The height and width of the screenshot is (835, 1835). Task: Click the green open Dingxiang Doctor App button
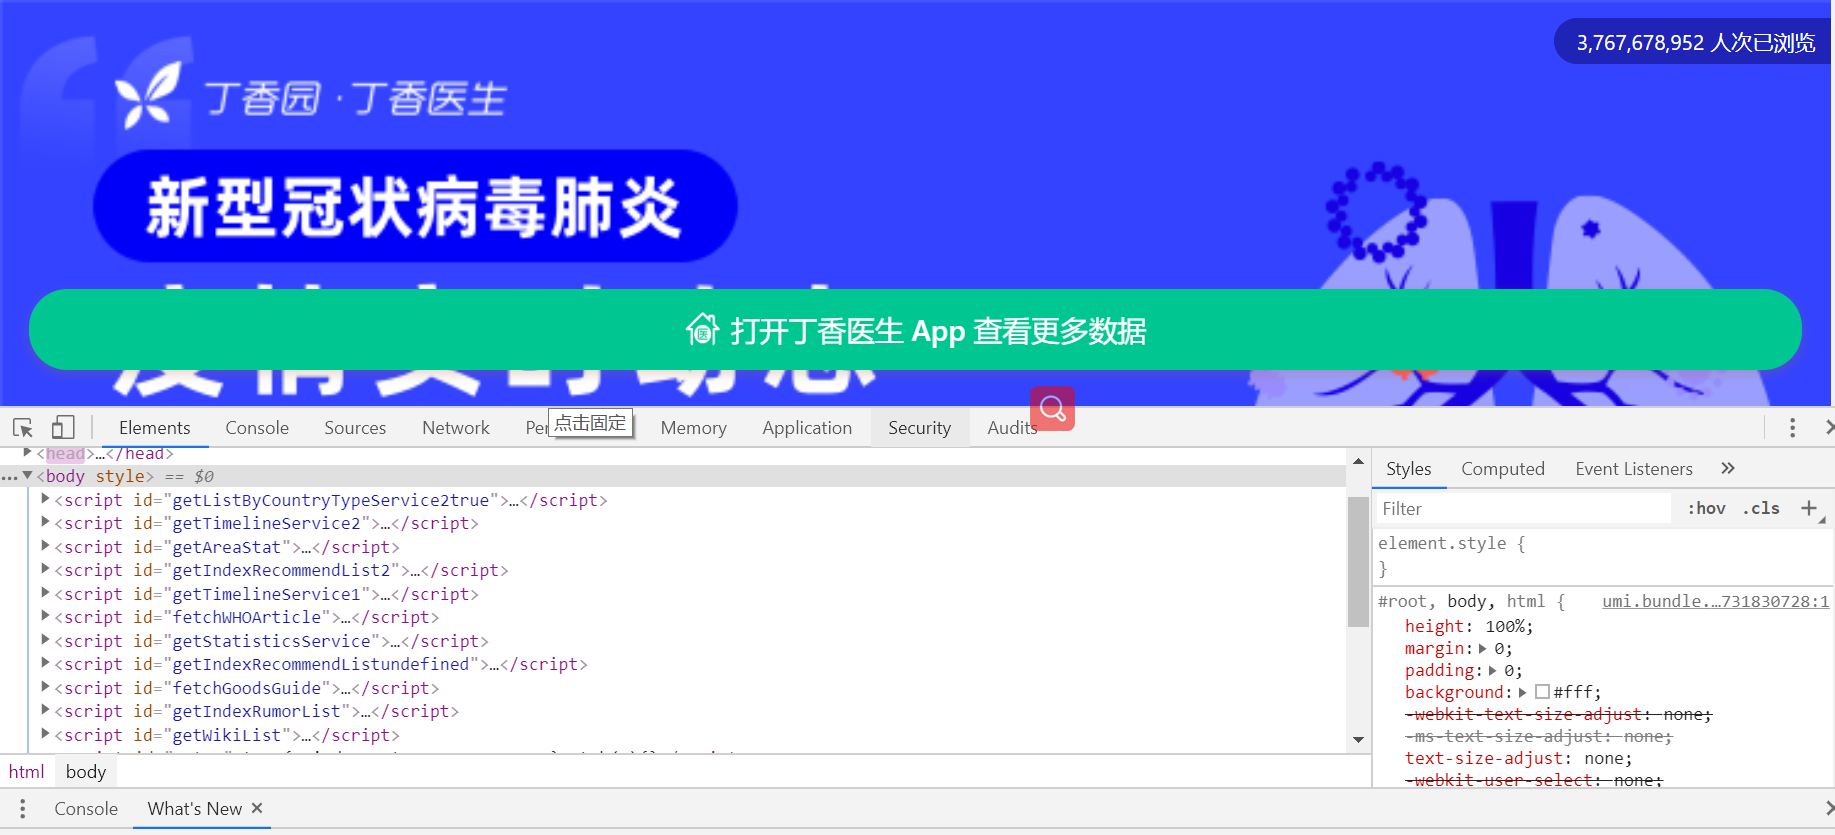click(915, 330)
